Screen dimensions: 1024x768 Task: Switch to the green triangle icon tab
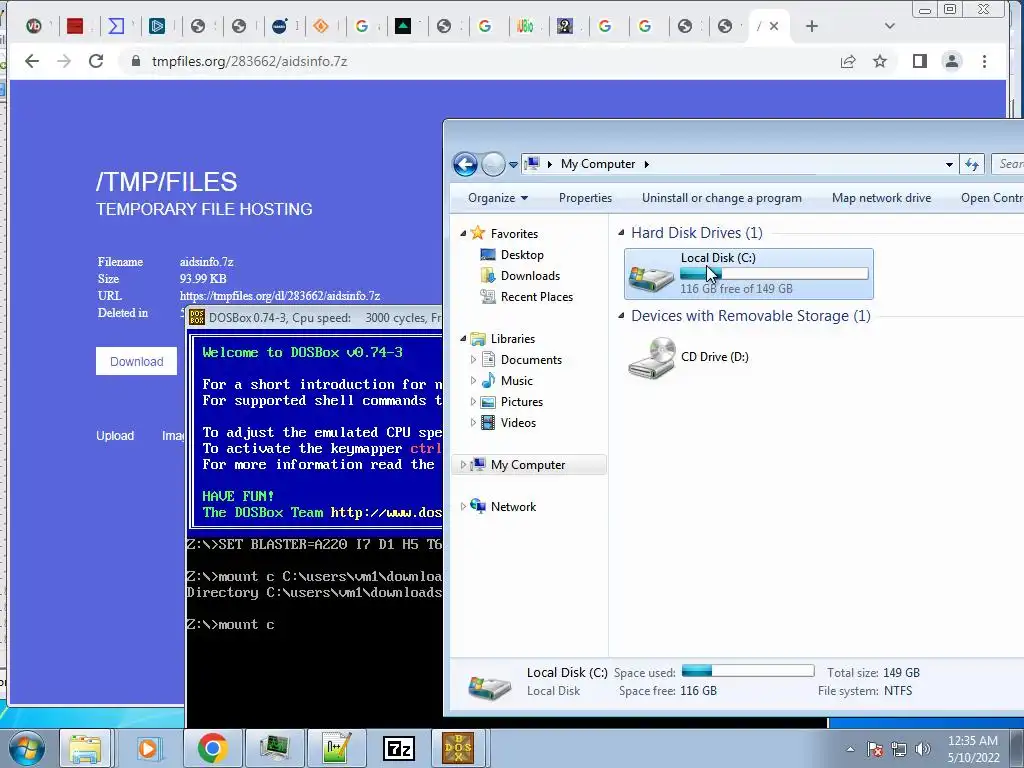coord(403,26)
